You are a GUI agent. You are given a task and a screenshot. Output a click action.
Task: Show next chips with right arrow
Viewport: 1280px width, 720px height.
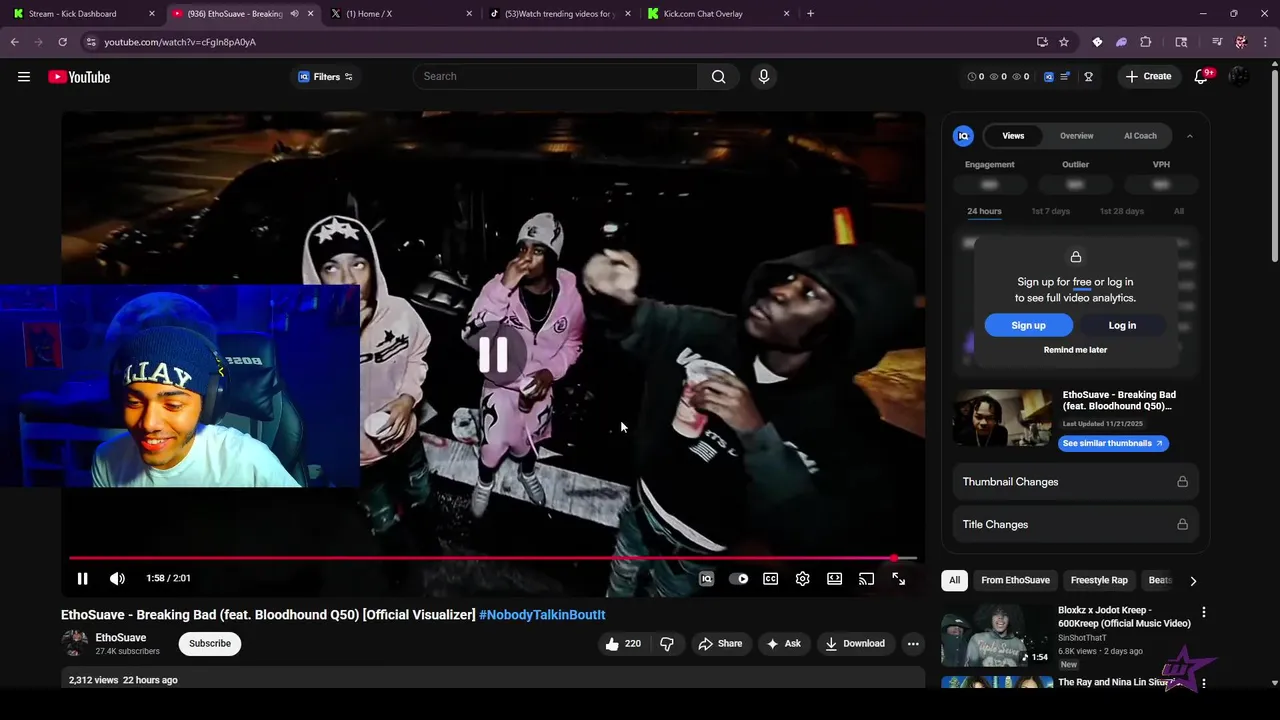(1193, 581)
